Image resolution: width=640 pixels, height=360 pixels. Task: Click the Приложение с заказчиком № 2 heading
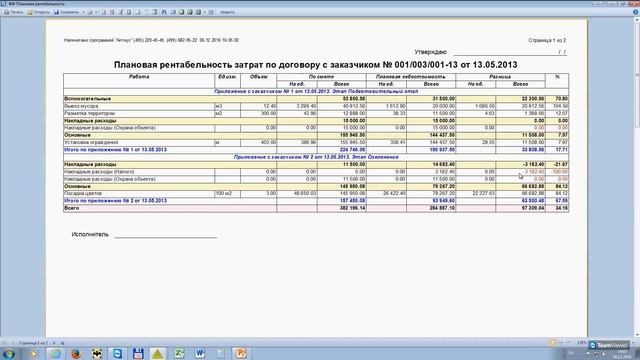pos(316,157)
